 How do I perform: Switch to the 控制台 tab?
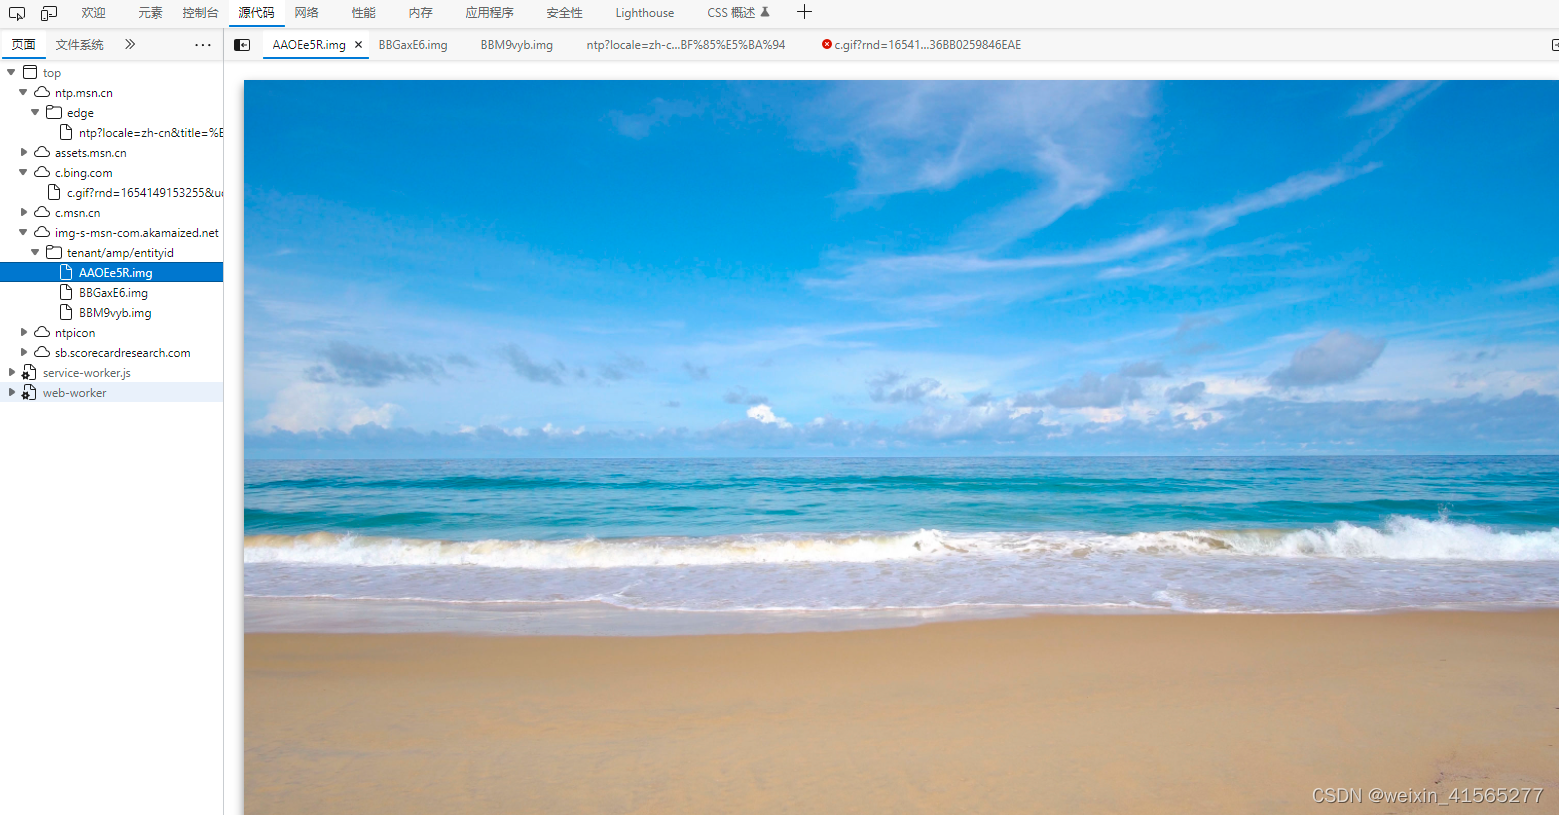[x=200, y=13]
